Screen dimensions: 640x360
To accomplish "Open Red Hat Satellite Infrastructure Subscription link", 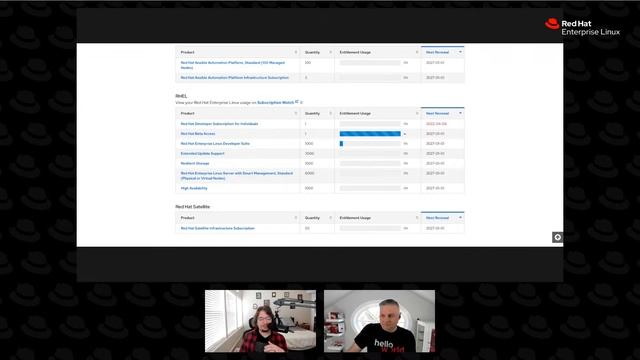I will tap(218, 228).
